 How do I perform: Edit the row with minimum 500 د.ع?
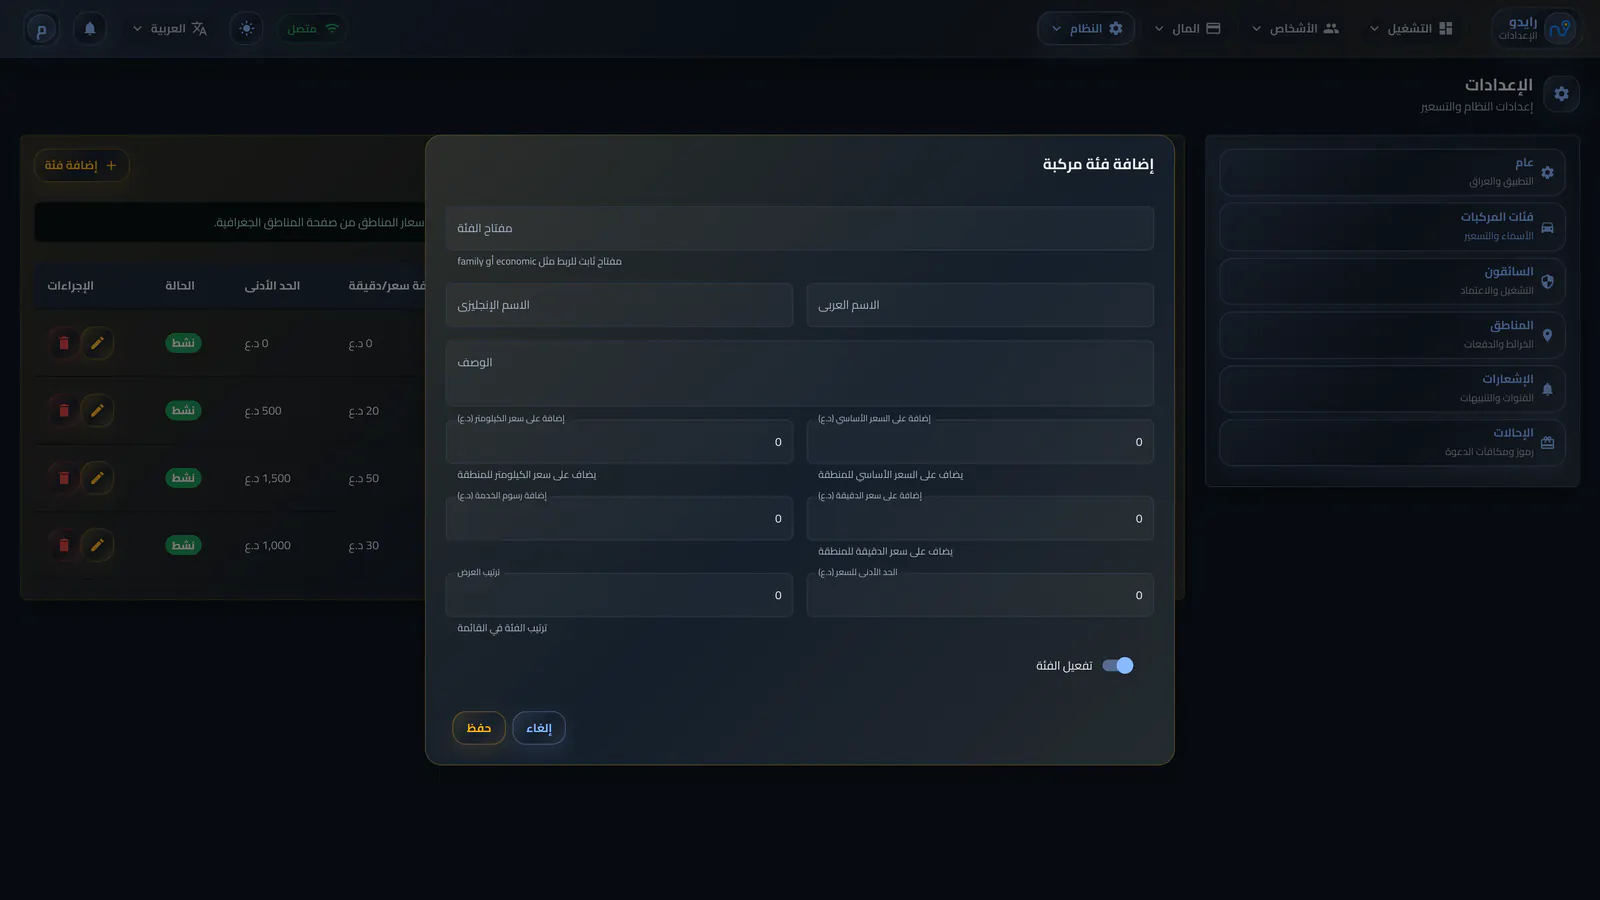97,411
